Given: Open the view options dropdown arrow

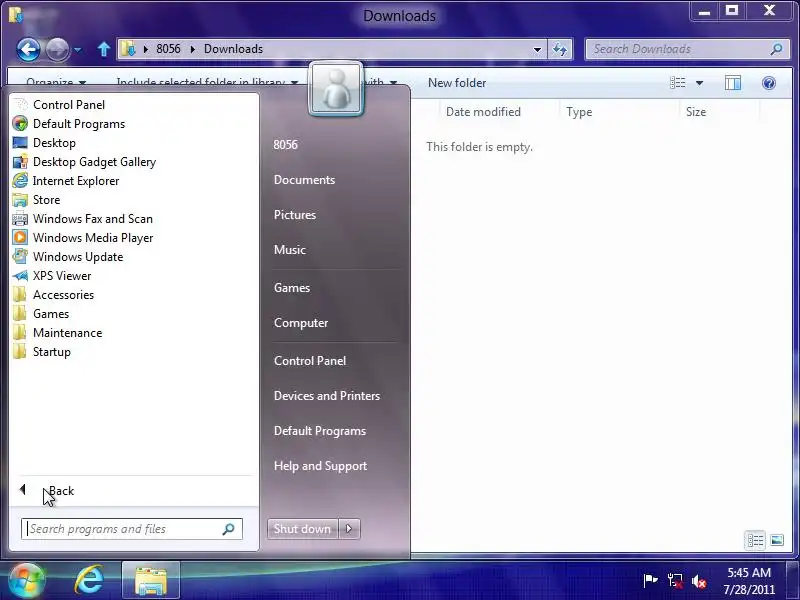Looking at the screenshot, I should point(699,83).
